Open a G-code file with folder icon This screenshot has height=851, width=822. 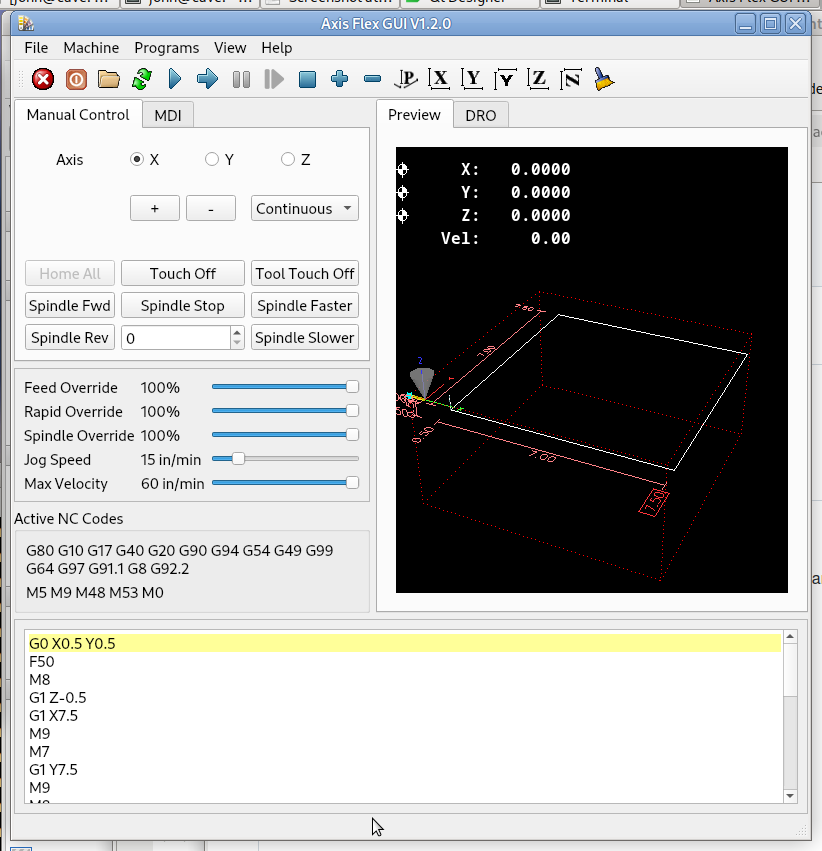pyautogui.click(x=109, y=79)
